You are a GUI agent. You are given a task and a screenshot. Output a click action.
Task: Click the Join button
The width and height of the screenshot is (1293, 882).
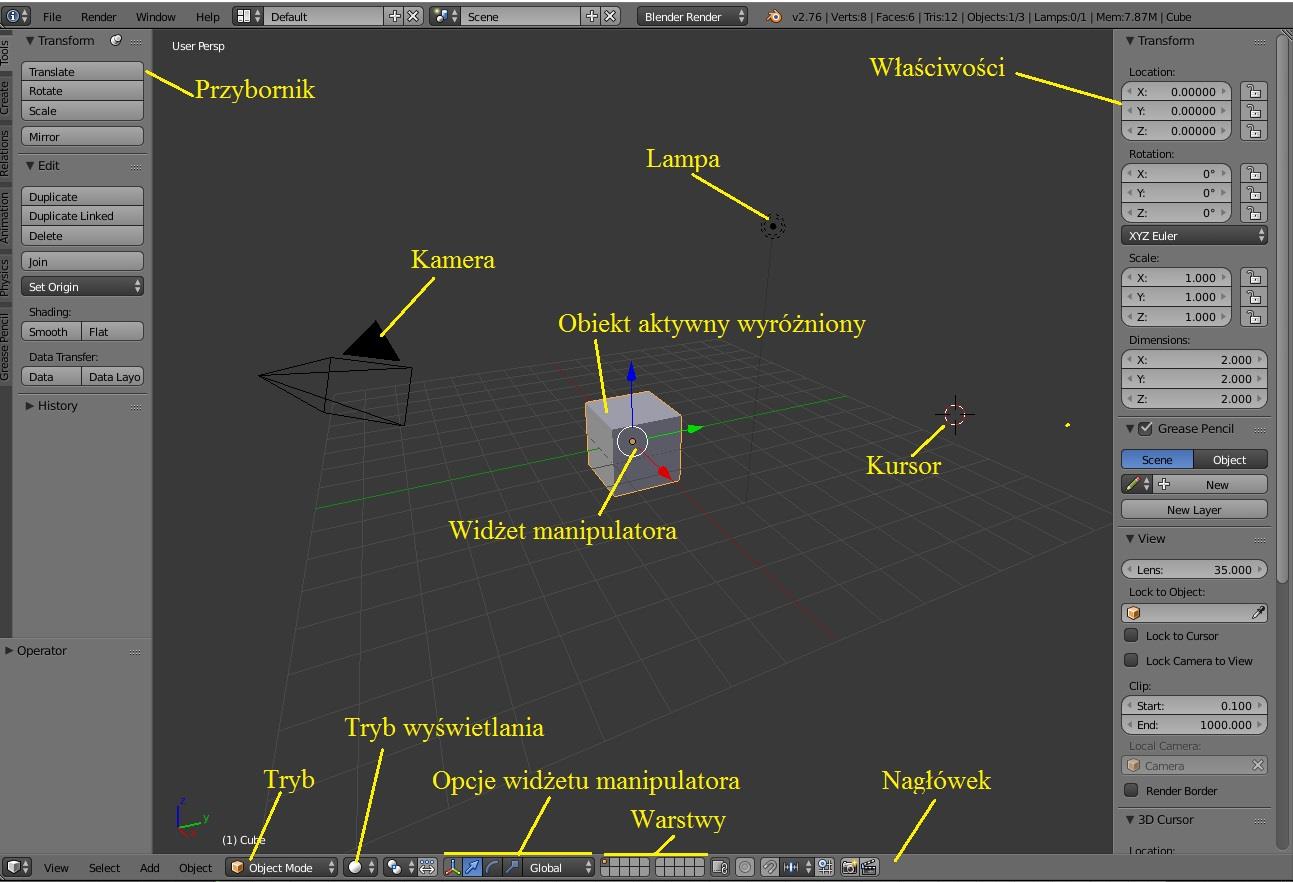tap(82, 261)
